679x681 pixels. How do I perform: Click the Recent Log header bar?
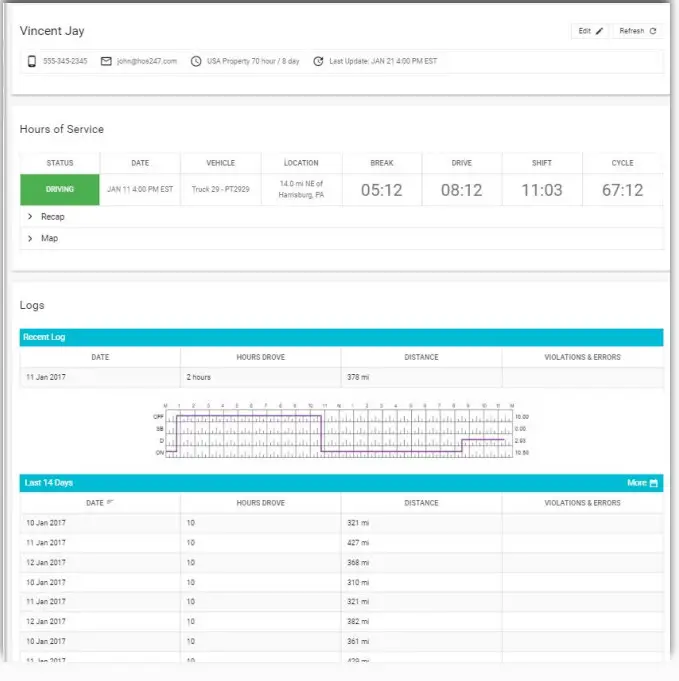pos(341,337)
